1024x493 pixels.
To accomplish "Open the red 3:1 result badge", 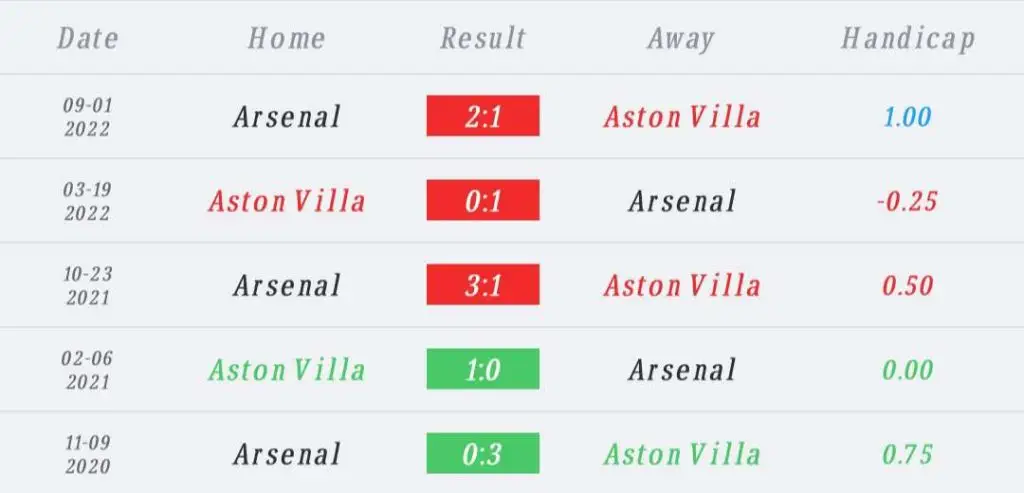I will pos(483,284).
